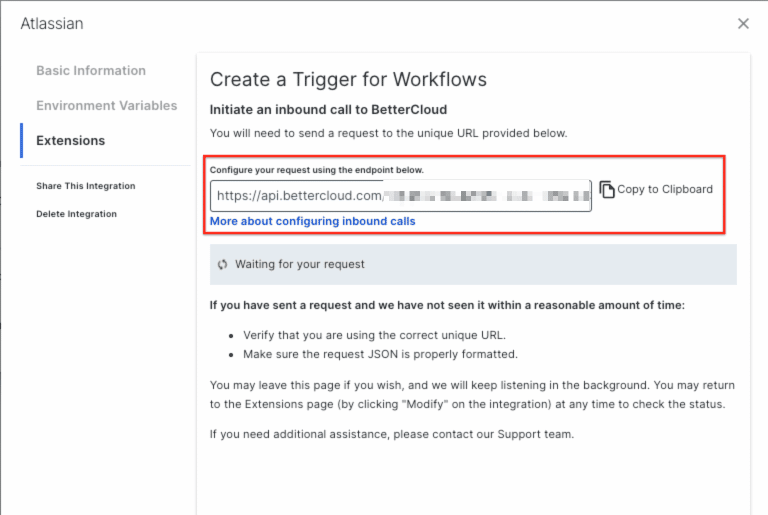Switch to Environment Variables tab
Viewport: 768px width, 515px height.
[107, 105]
